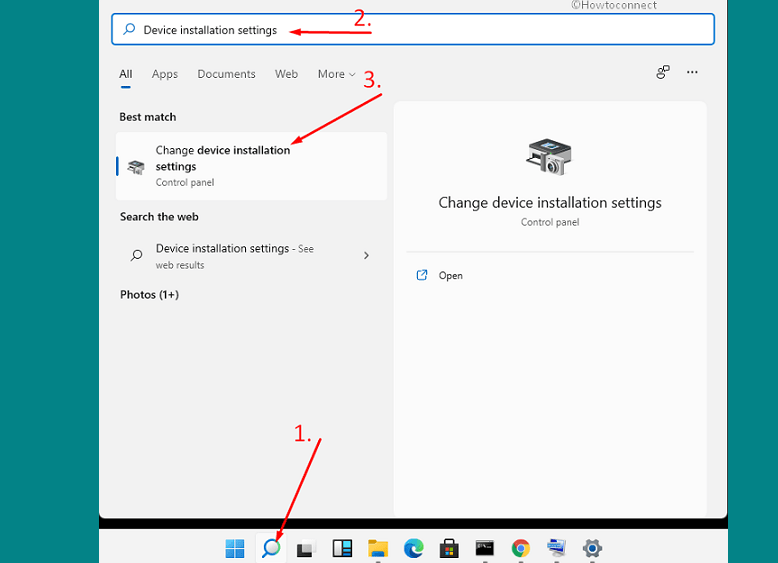Image resolution: width=778 pixels, height=563 pixels.
Task: Click the web search magnifier icon
Action: click(x=136, y=255)
